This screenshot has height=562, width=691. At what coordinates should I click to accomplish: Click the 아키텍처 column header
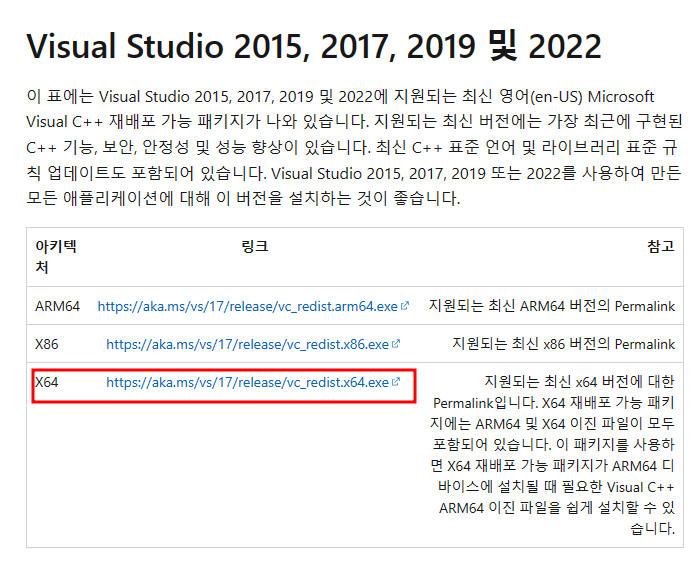pyautogui.click(x=56, y=257)
